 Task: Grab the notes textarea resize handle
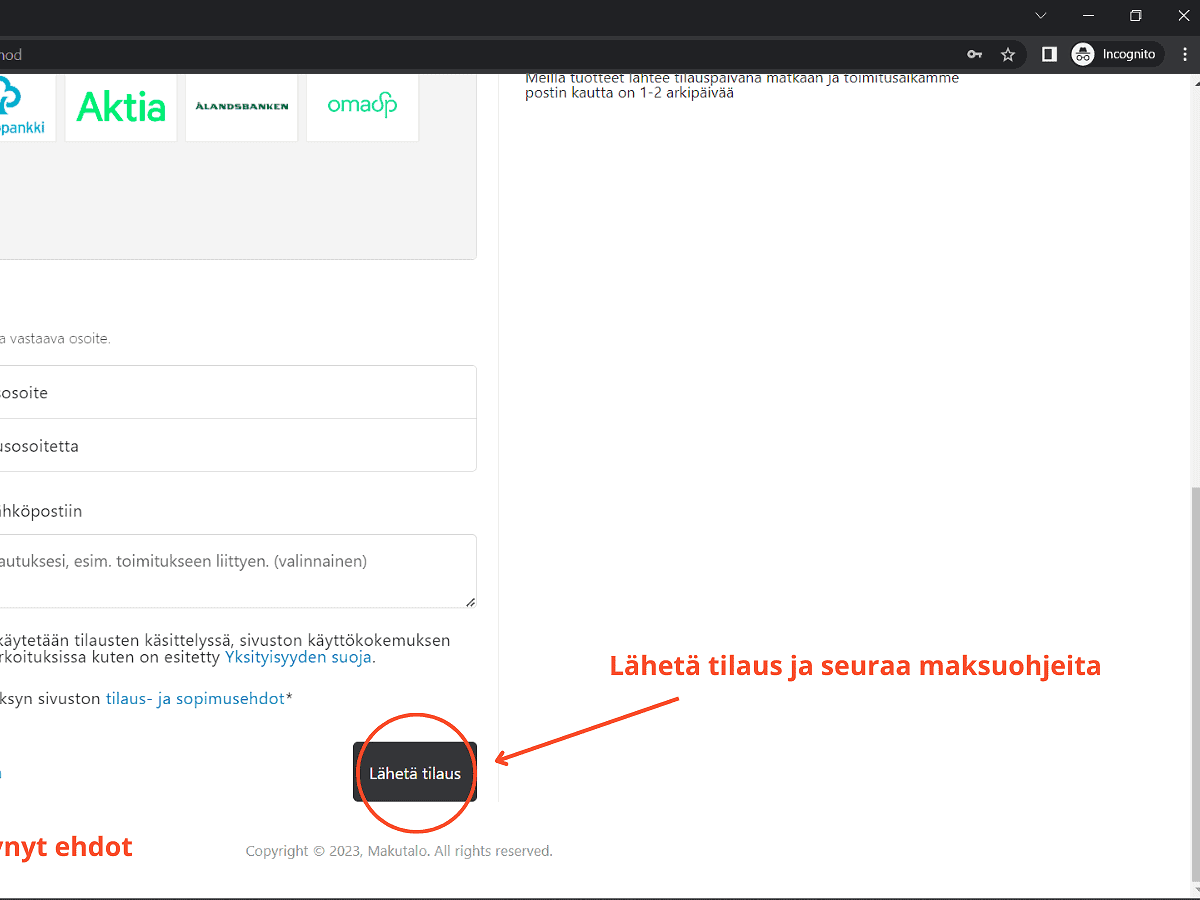pyautogui.click(x=470, y=601)
